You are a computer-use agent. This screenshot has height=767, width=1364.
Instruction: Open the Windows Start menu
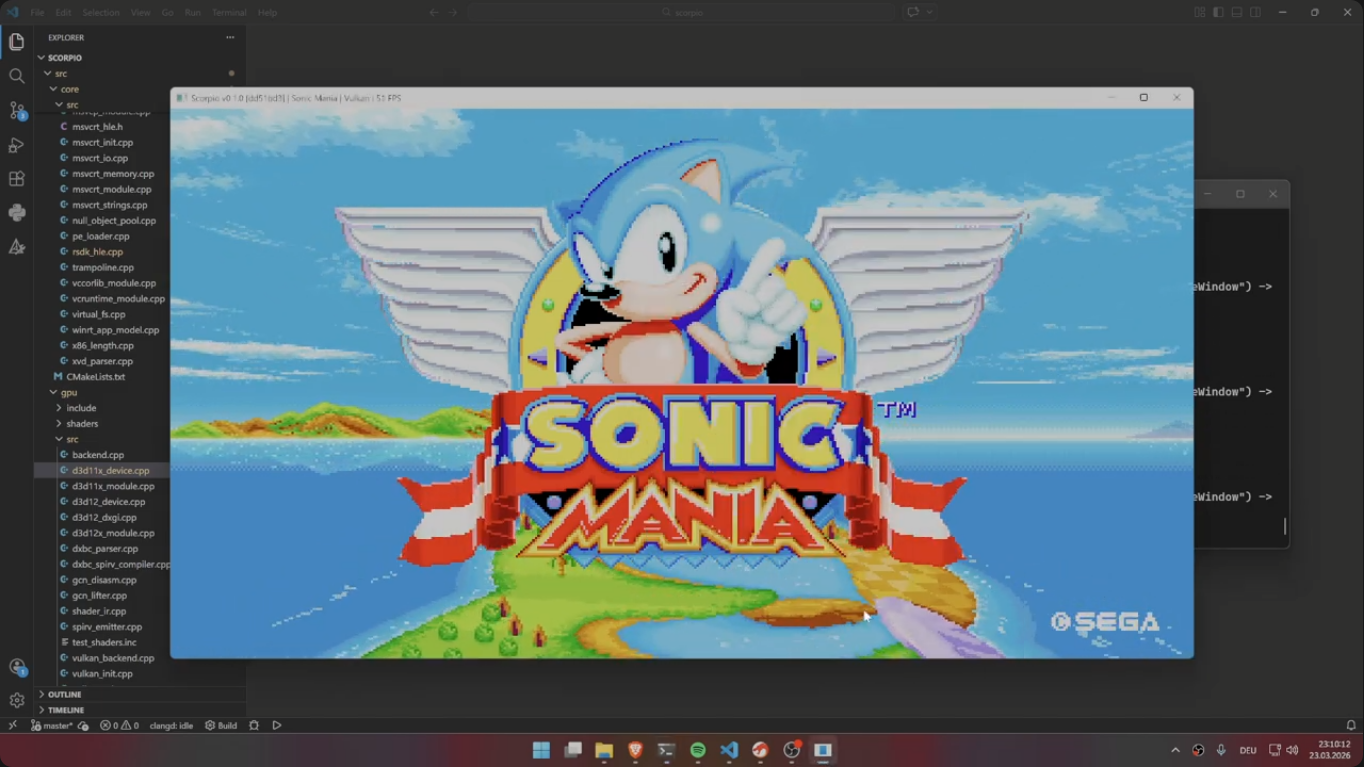pos(541,750)
